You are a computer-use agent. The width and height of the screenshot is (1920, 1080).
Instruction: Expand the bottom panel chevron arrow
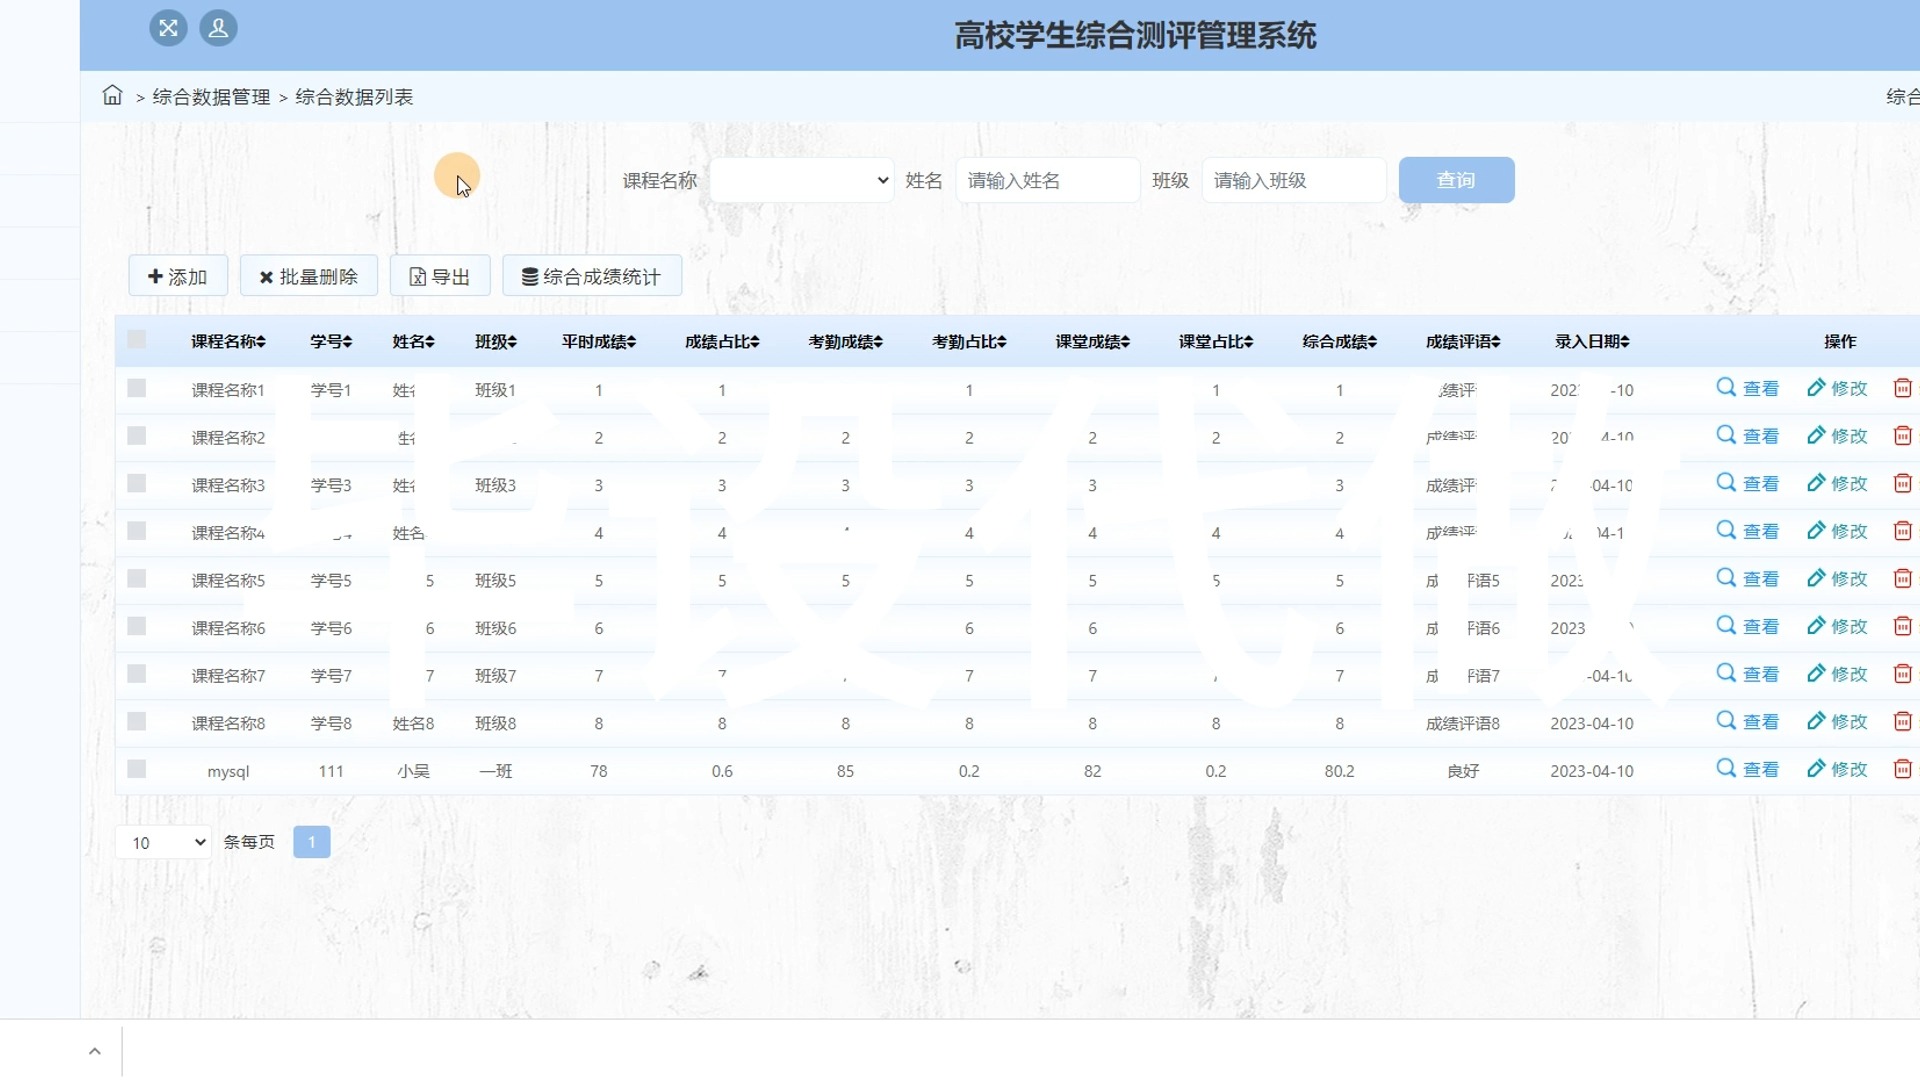(95, 1051)
